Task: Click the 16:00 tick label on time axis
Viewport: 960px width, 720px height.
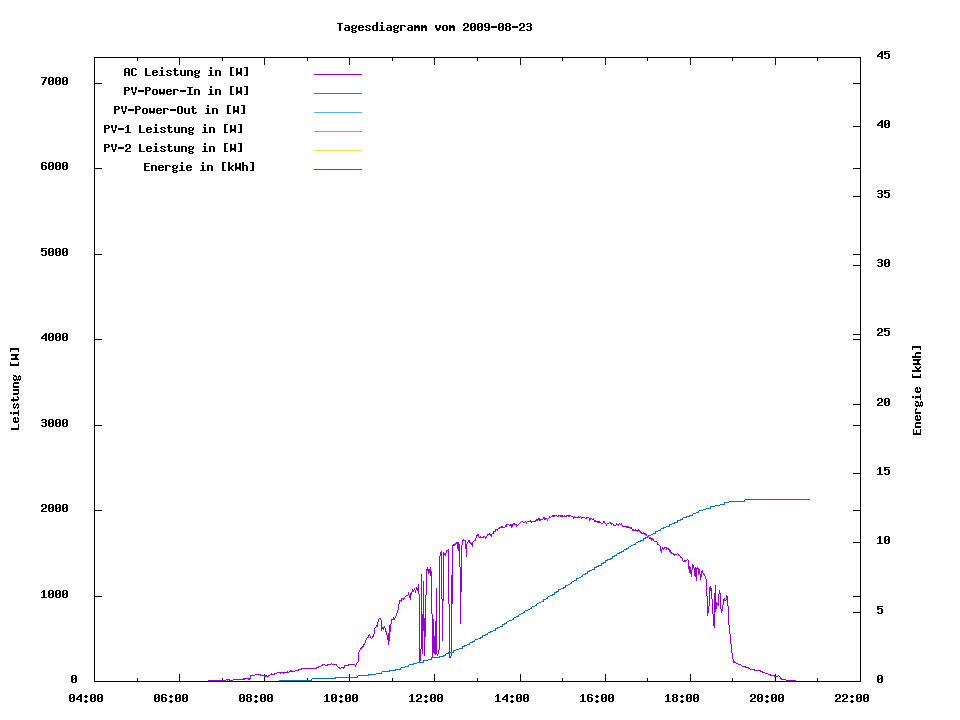Action: pos(596,698)
